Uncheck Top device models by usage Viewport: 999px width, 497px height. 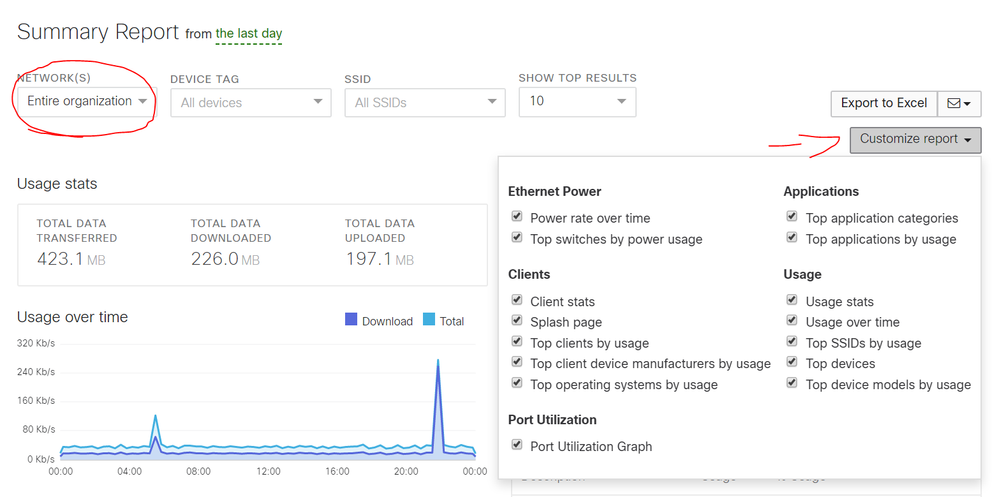pos(792,383)
